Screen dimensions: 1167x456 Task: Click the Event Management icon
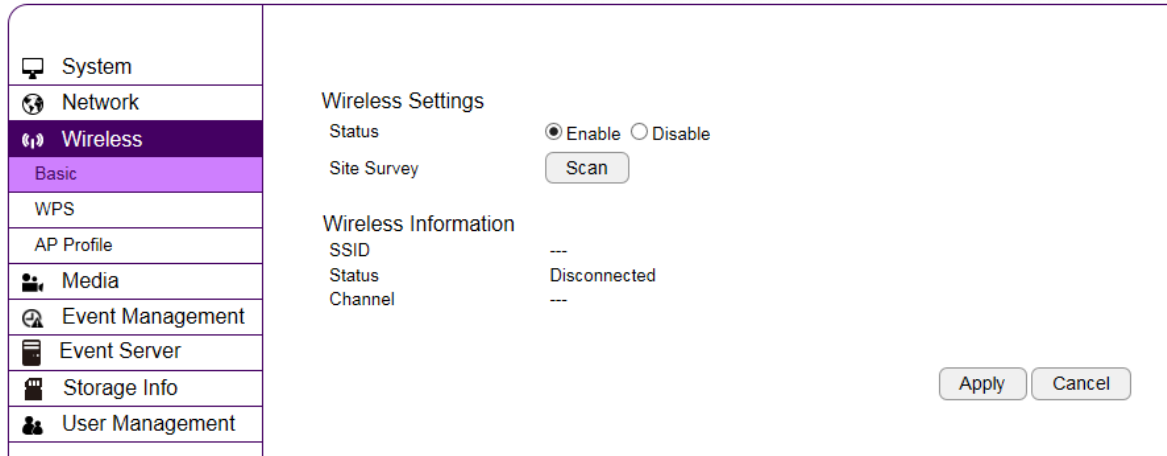[x=33, y=318]
